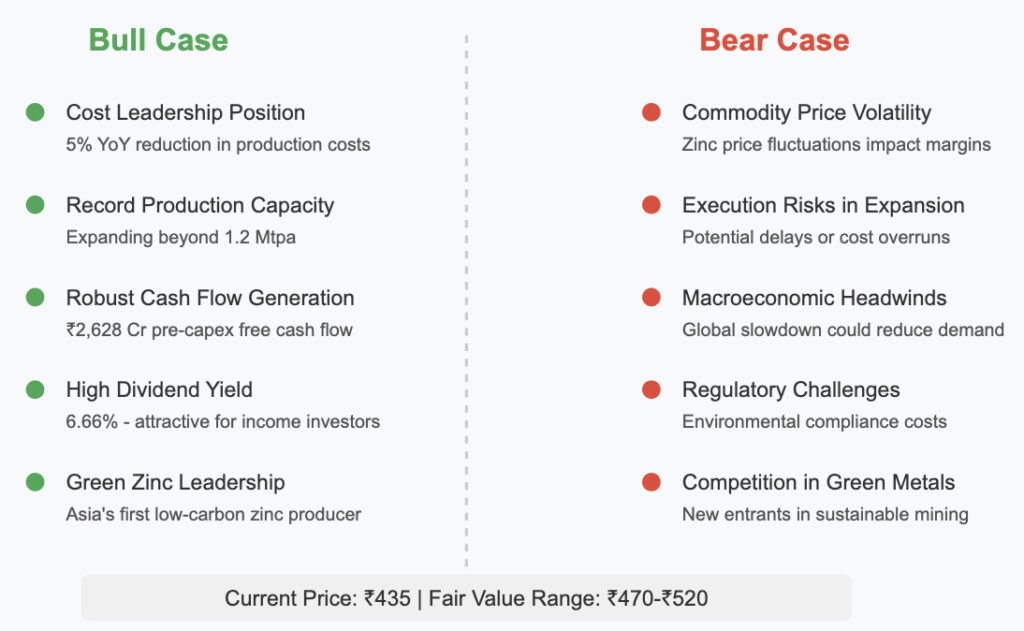Click 'Zinc price fluctuations impact margins' line

click(x=837, y=144)
